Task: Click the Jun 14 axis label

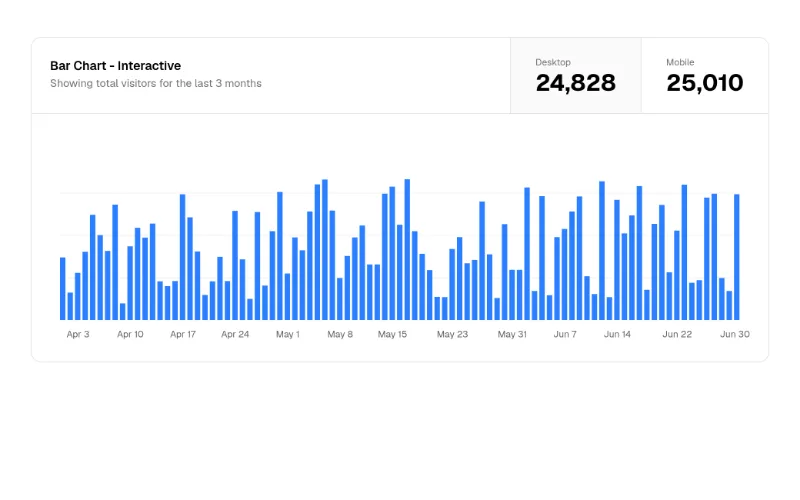Action: [617, 334]
